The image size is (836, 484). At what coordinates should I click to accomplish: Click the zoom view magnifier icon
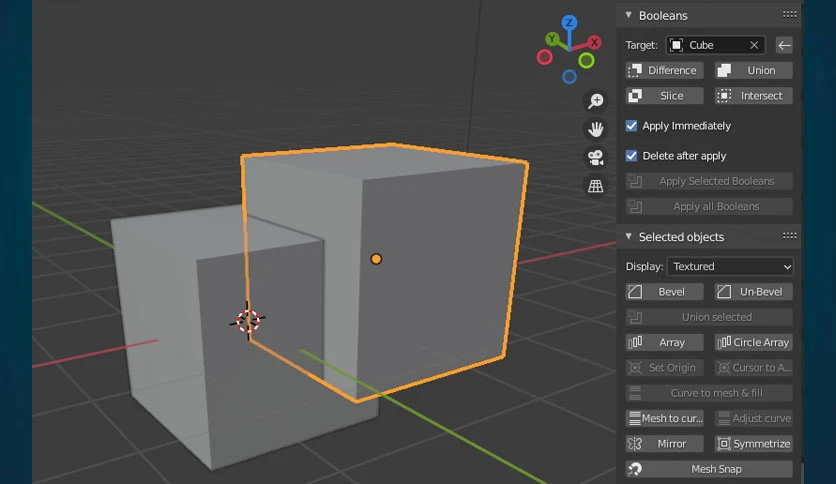pos(596,100)
